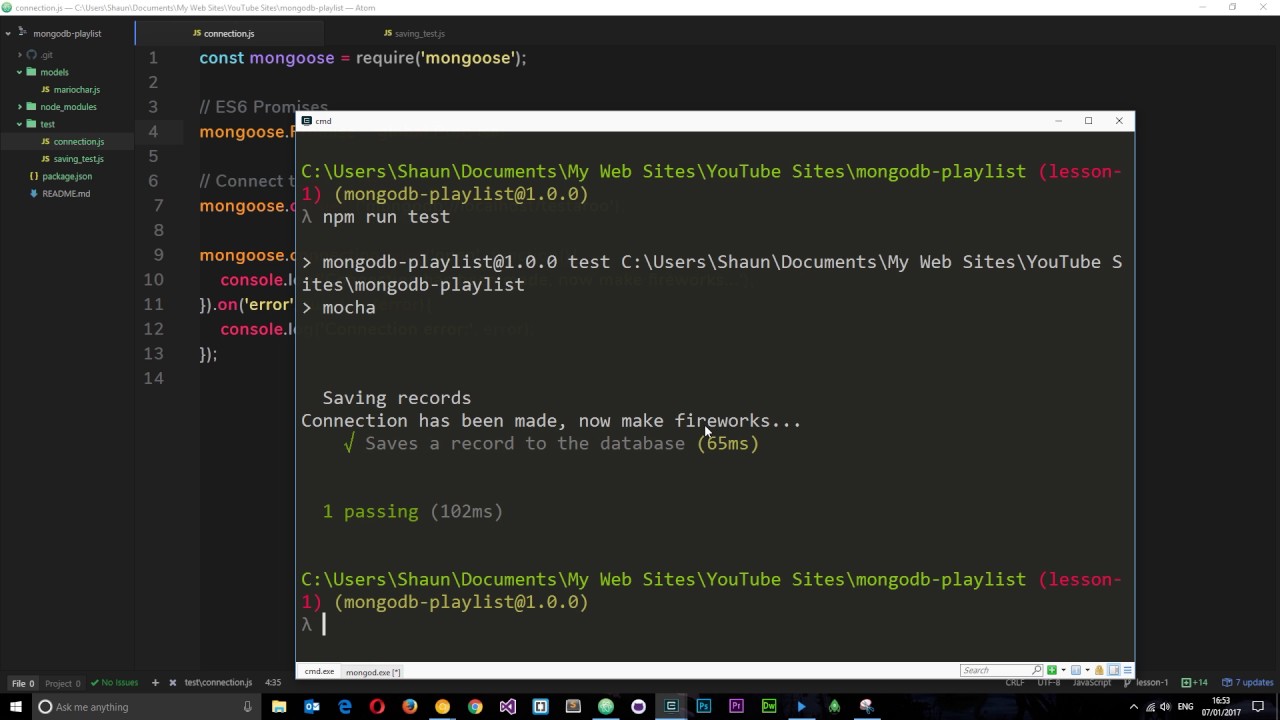This screenshot has width=1280, height=720.
Task: Click the lesson-1 git branch indicator
Action: [x=1146, y=683]
